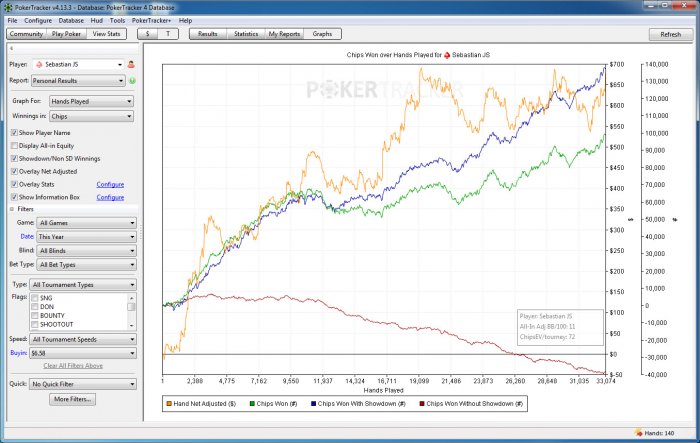Switch to the Community tab

pyautogui.click(x=26, y=34)
